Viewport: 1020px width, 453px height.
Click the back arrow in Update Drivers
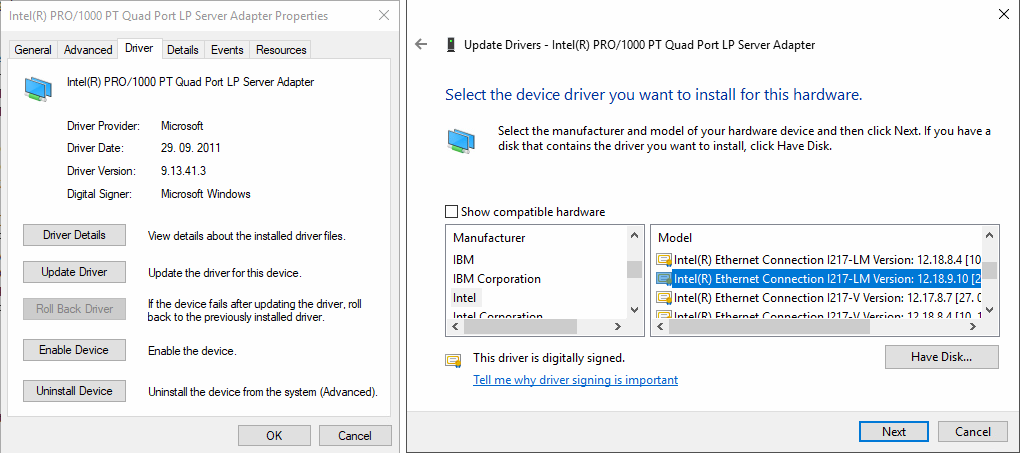pyautogui.click(x=422, y=44)
